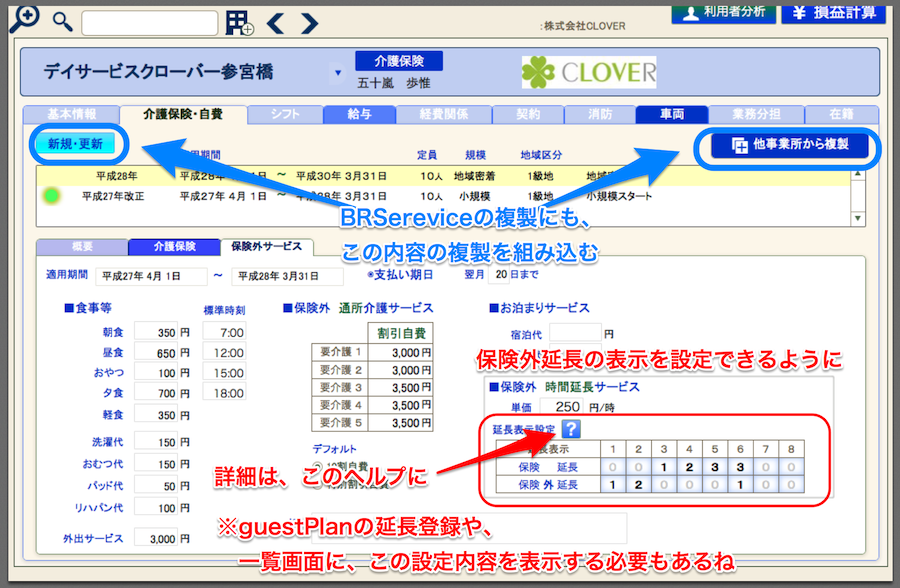Click 要介護 3 discount fee cell

[x=401, y=388]
